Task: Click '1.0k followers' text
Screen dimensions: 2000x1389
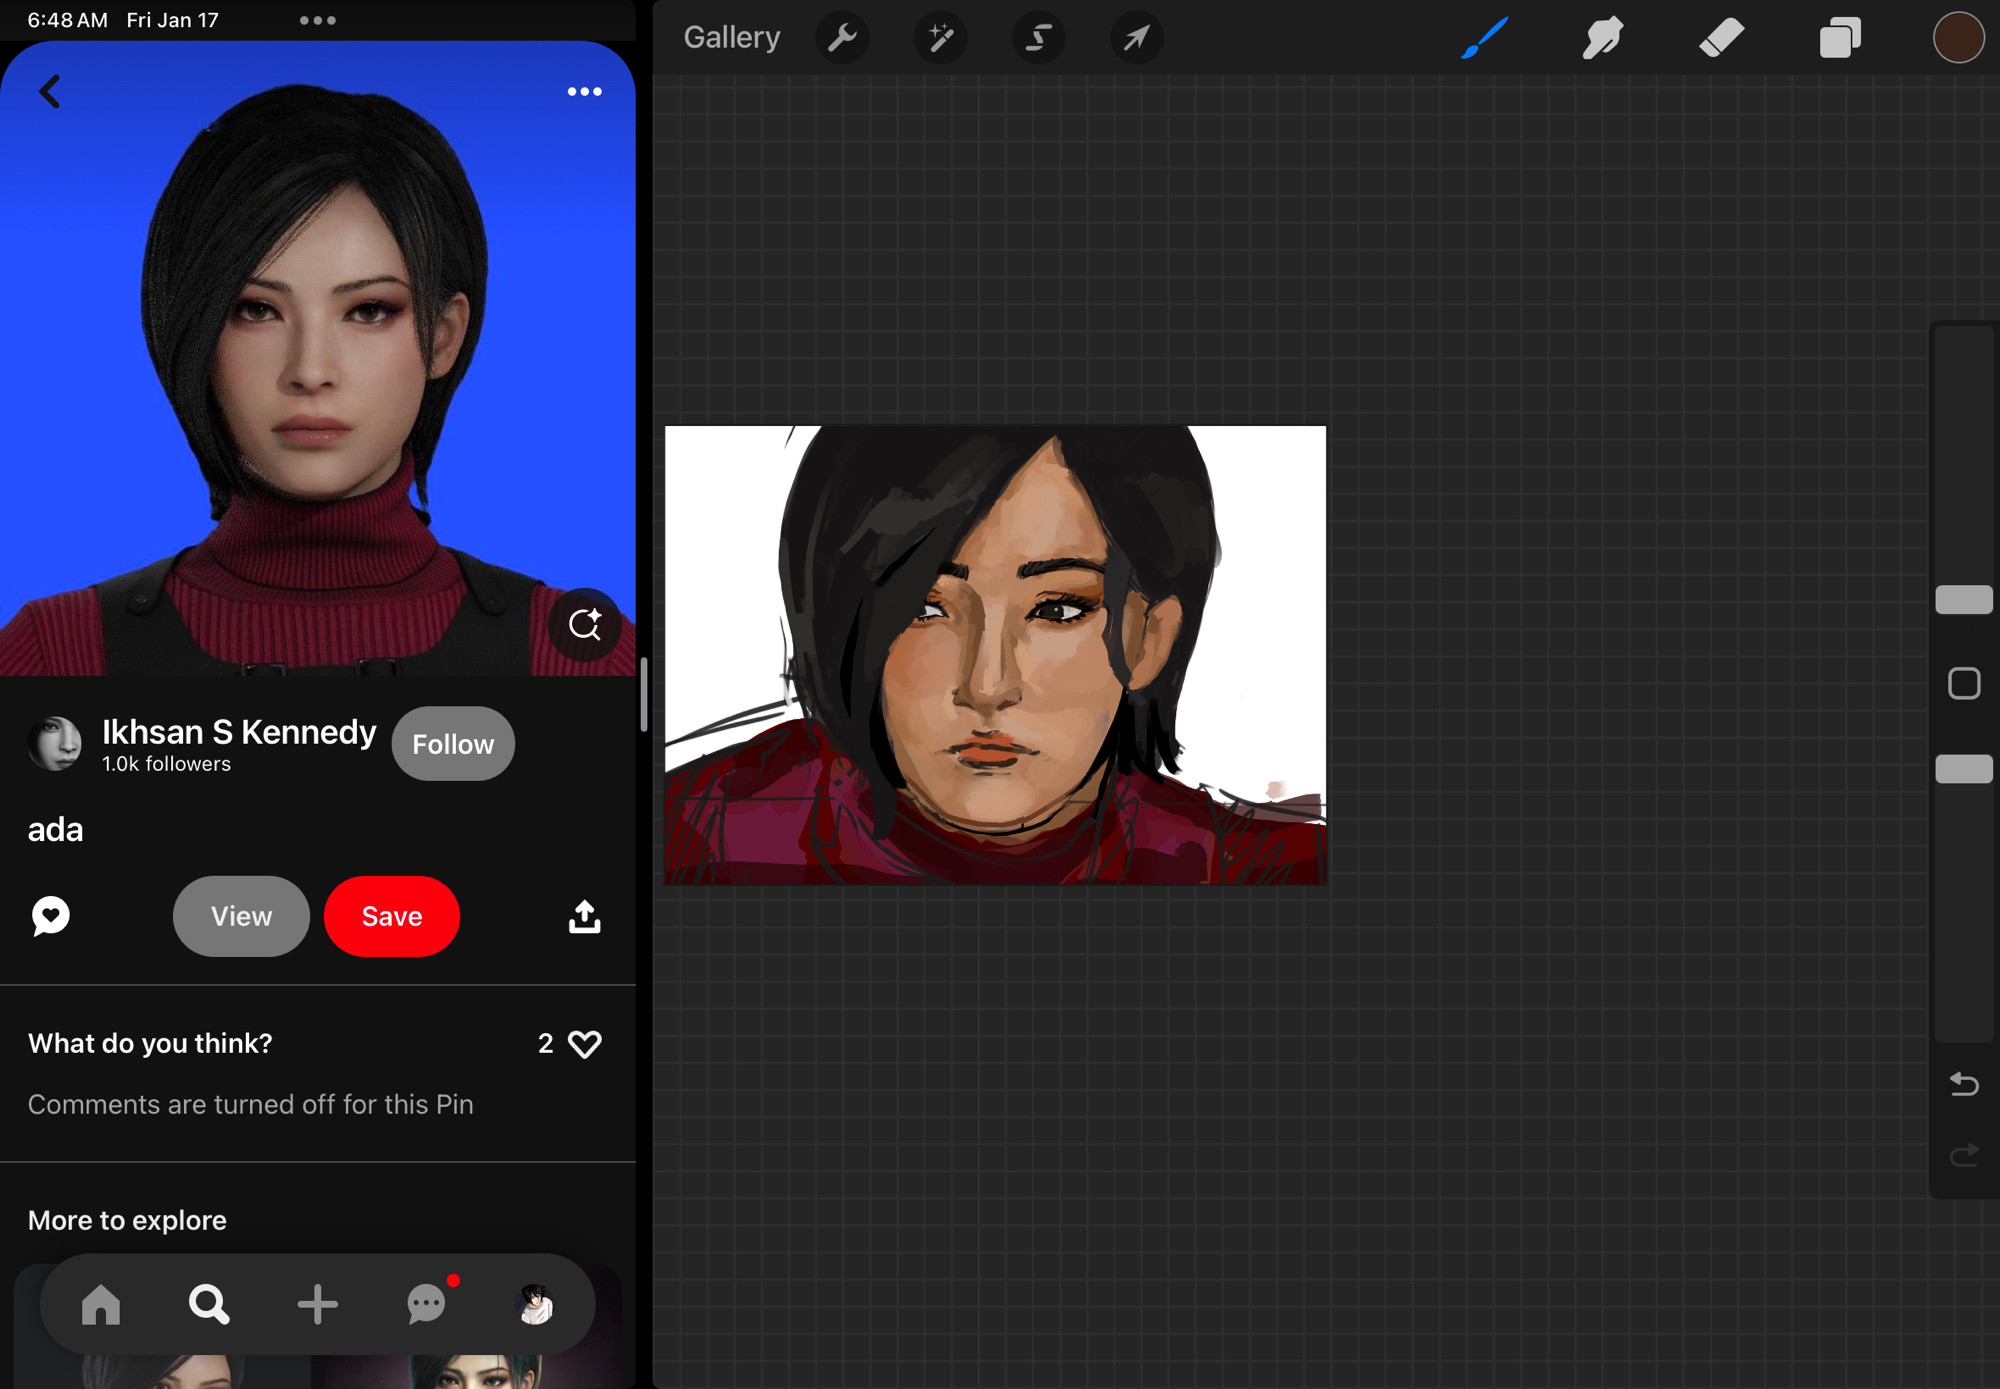Action: coord(166,764)
